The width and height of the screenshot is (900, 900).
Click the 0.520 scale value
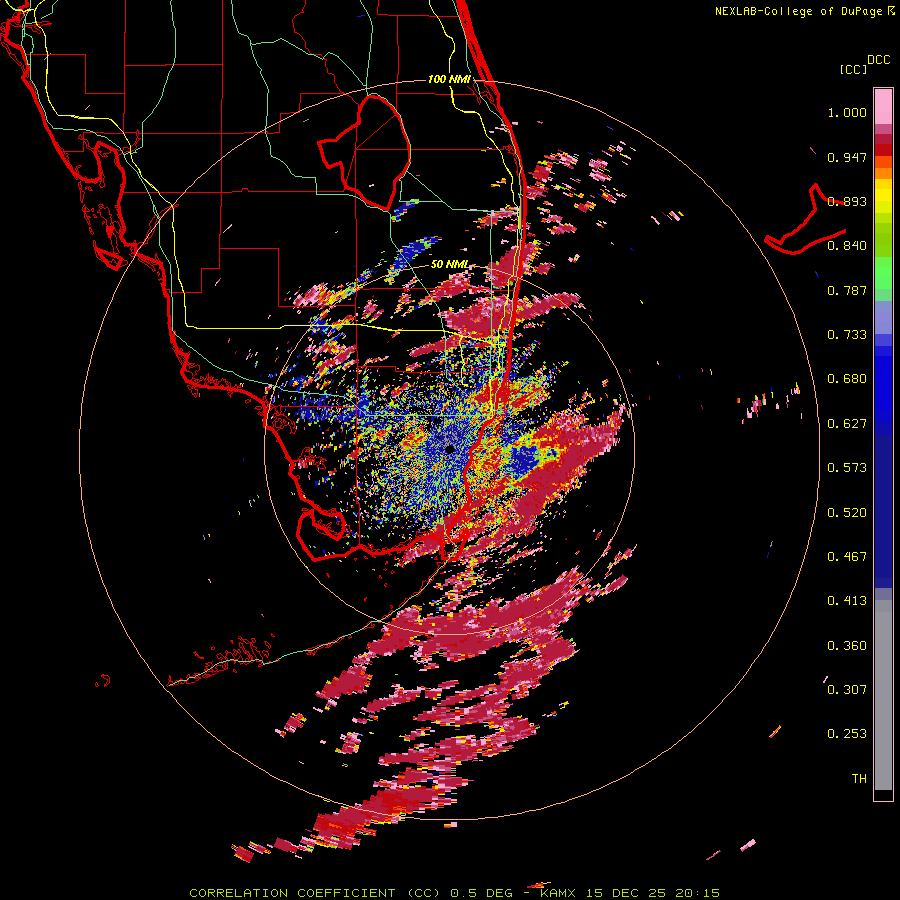[847, 513]
